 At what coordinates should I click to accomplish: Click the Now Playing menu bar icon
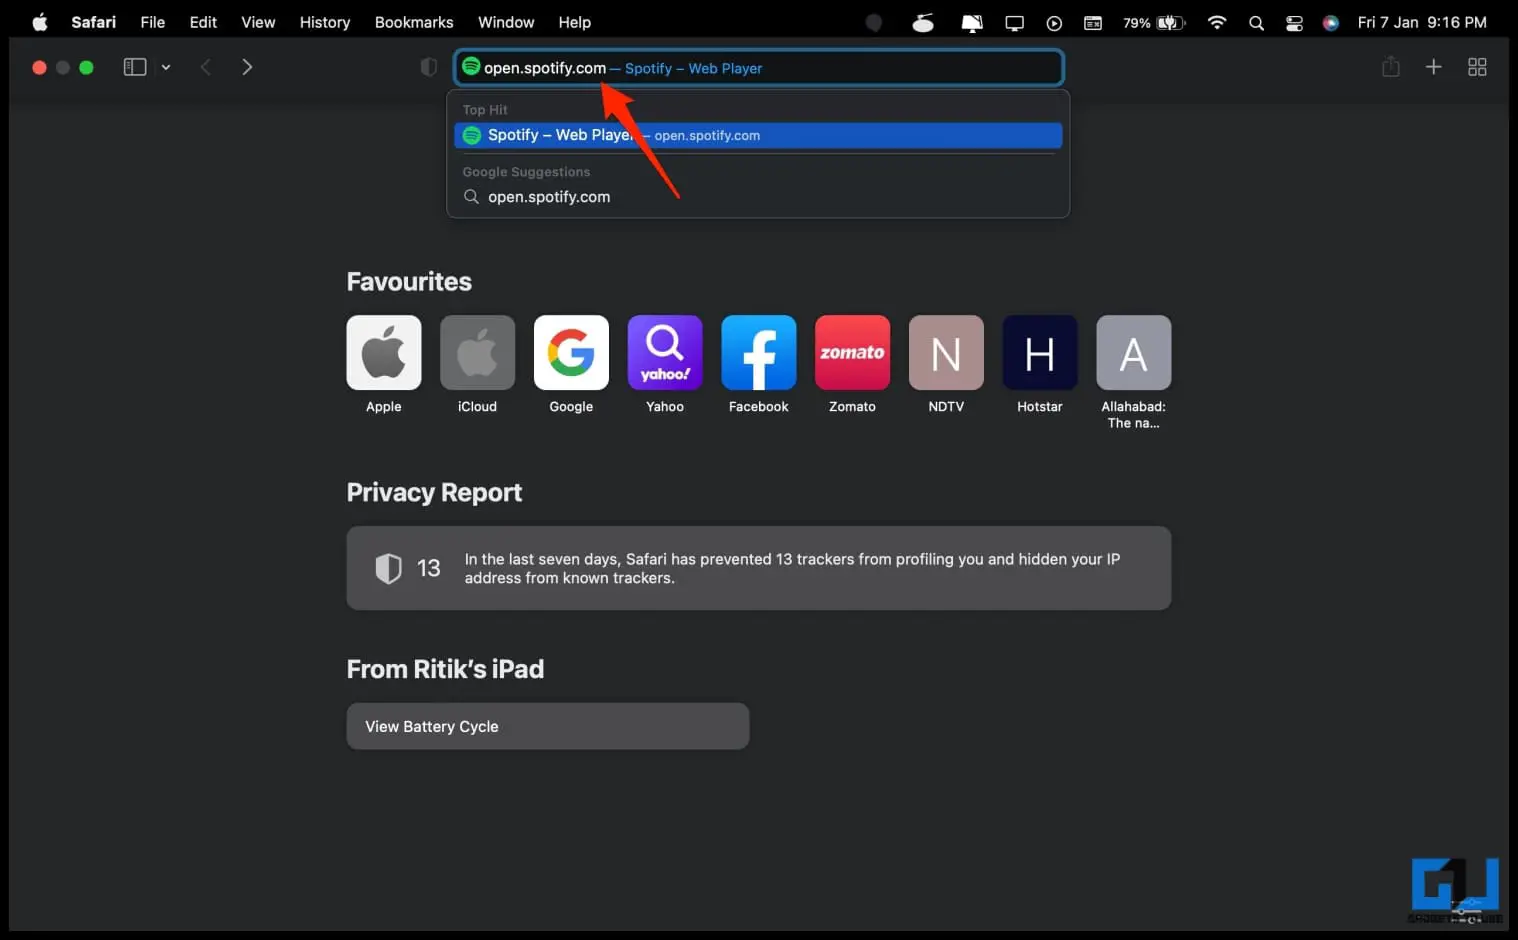click(1054, 22)
